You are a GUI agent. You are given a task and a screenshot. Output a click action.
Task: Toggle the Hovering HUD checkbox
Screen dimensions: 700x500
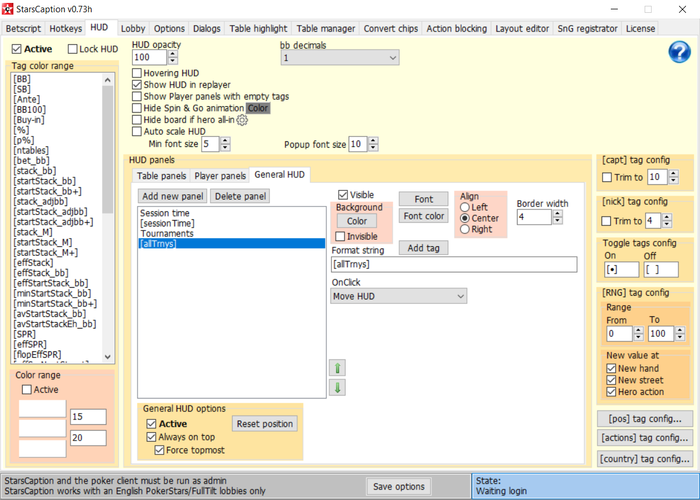(x=138, y=73)
